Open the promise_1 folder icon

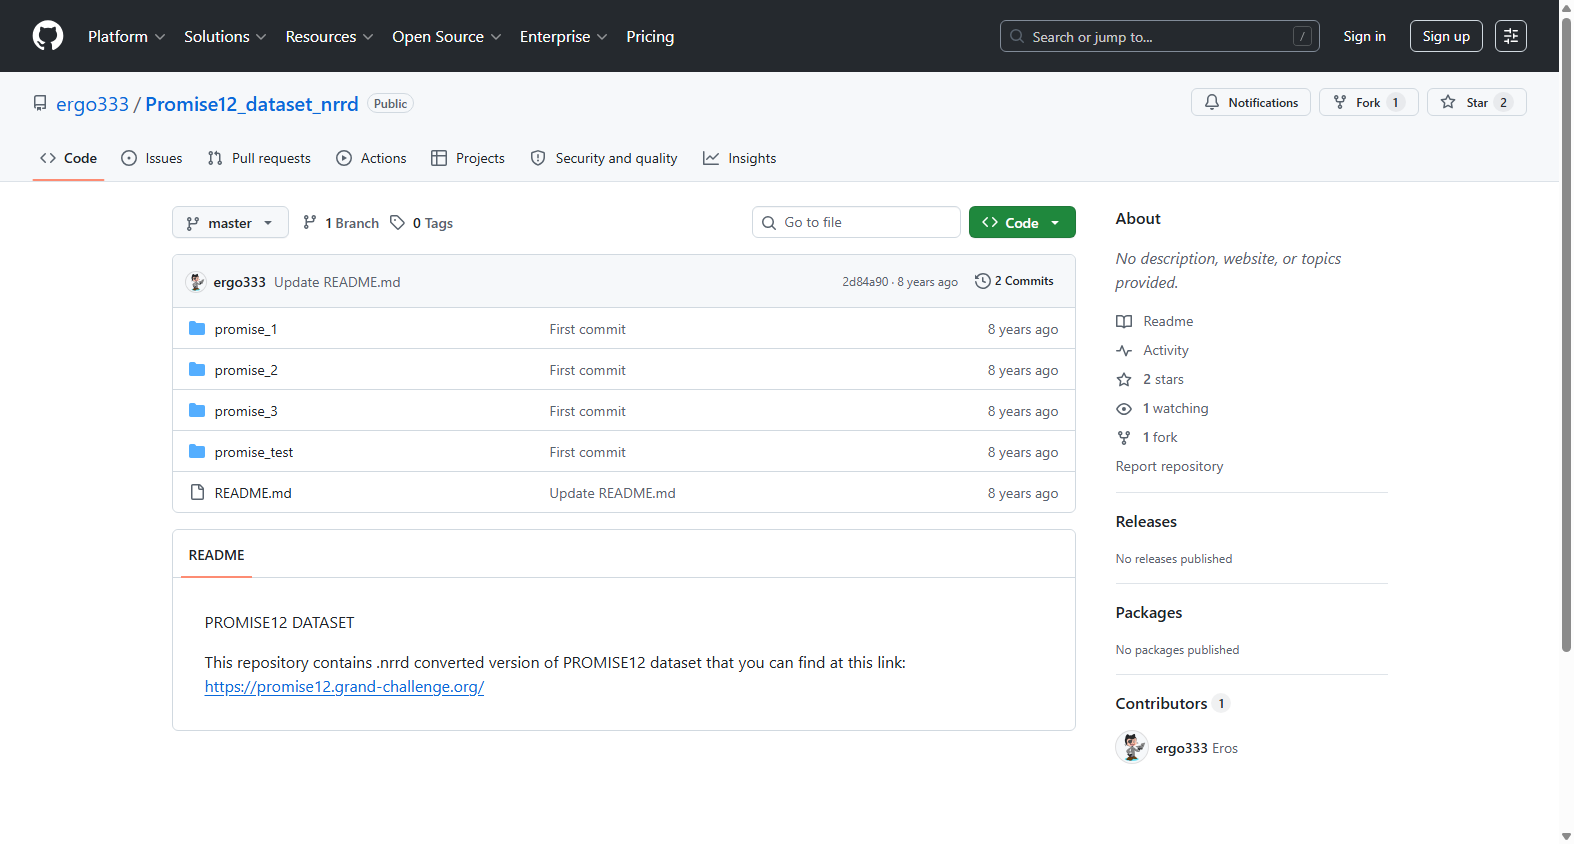click(x=197, y=329)
